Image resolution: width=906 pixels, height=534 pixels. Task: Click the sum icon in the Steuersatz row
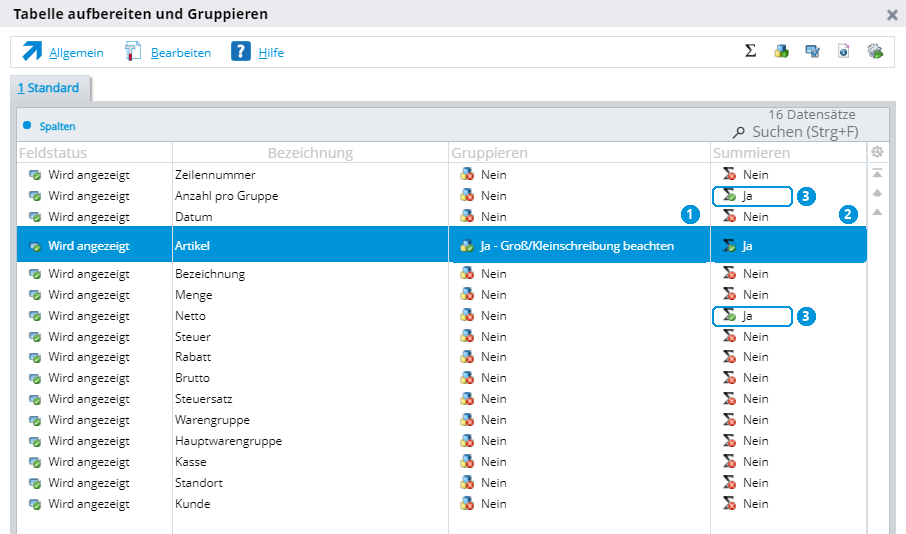tap(729, 398)
